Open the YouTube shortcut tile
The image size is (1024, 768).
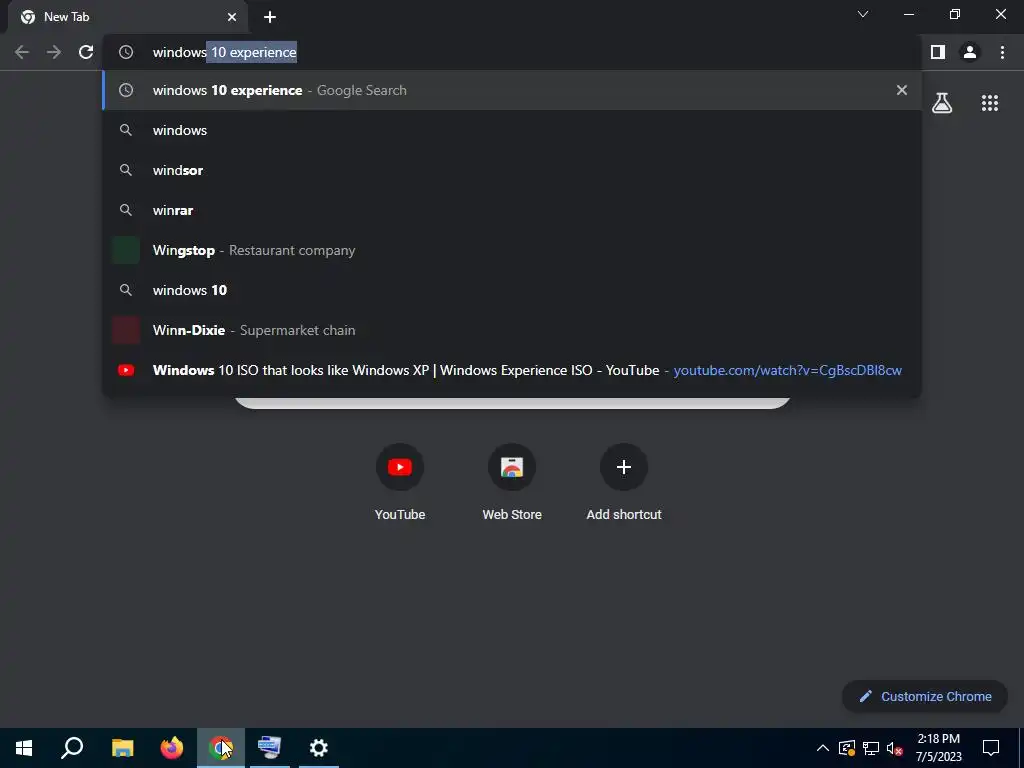(400, 482)
